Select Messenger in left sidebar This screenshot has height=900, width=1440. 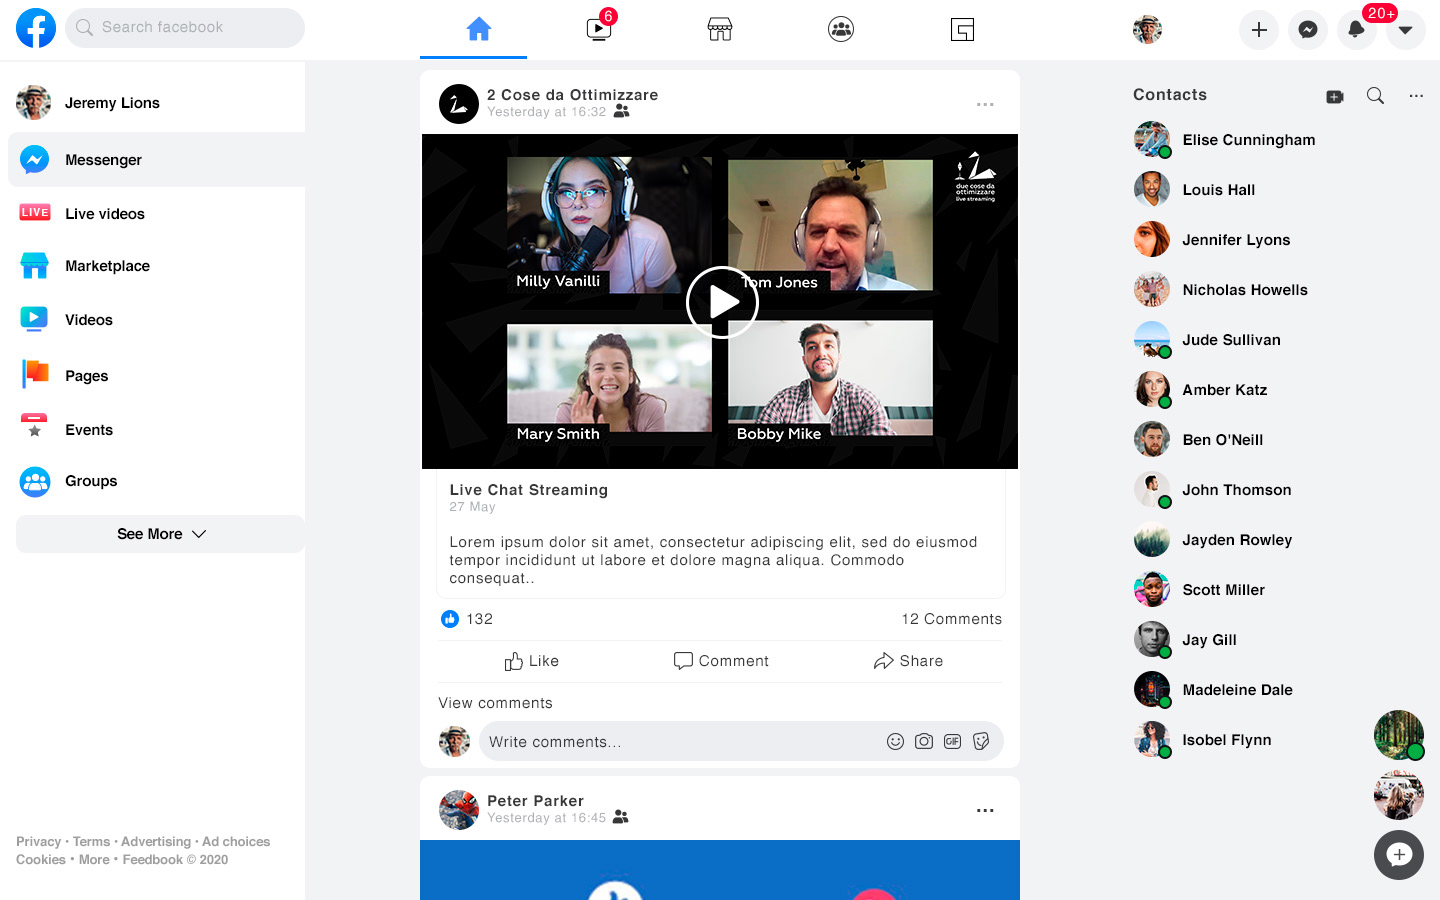156,160
